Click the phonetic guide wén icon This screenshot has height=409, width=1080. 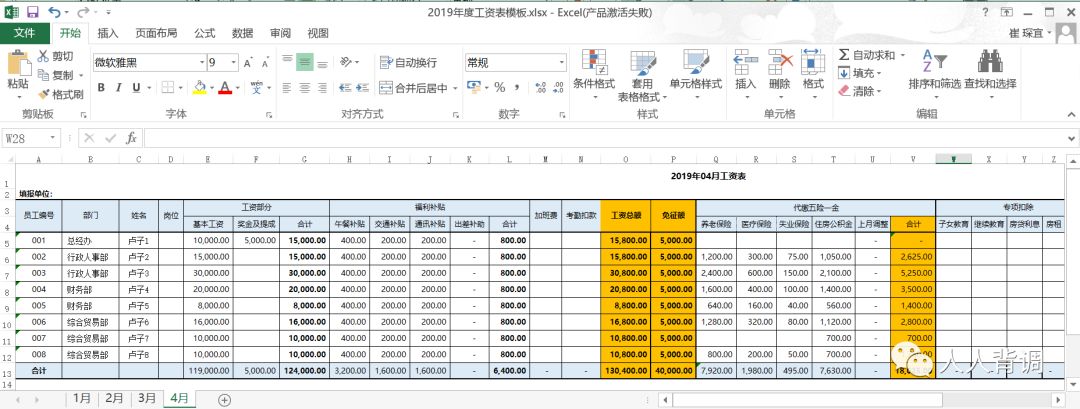256,87
